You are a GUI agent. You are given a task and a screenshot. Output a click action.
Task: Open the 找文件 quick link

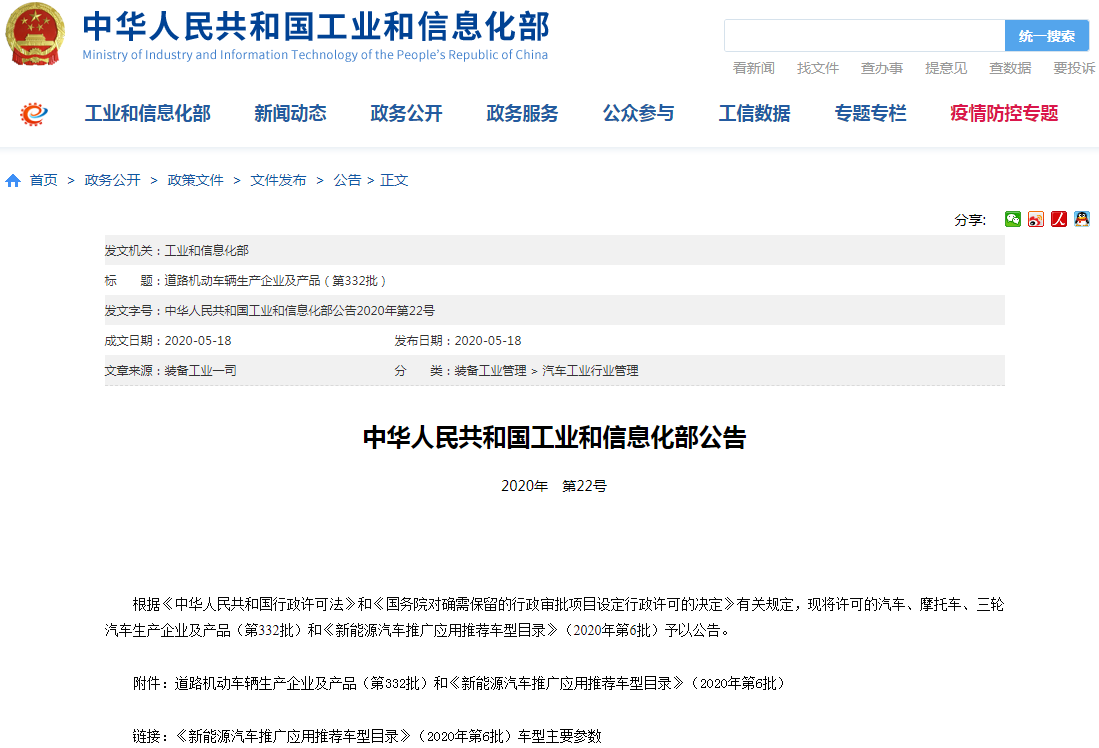tap(818, 68)
